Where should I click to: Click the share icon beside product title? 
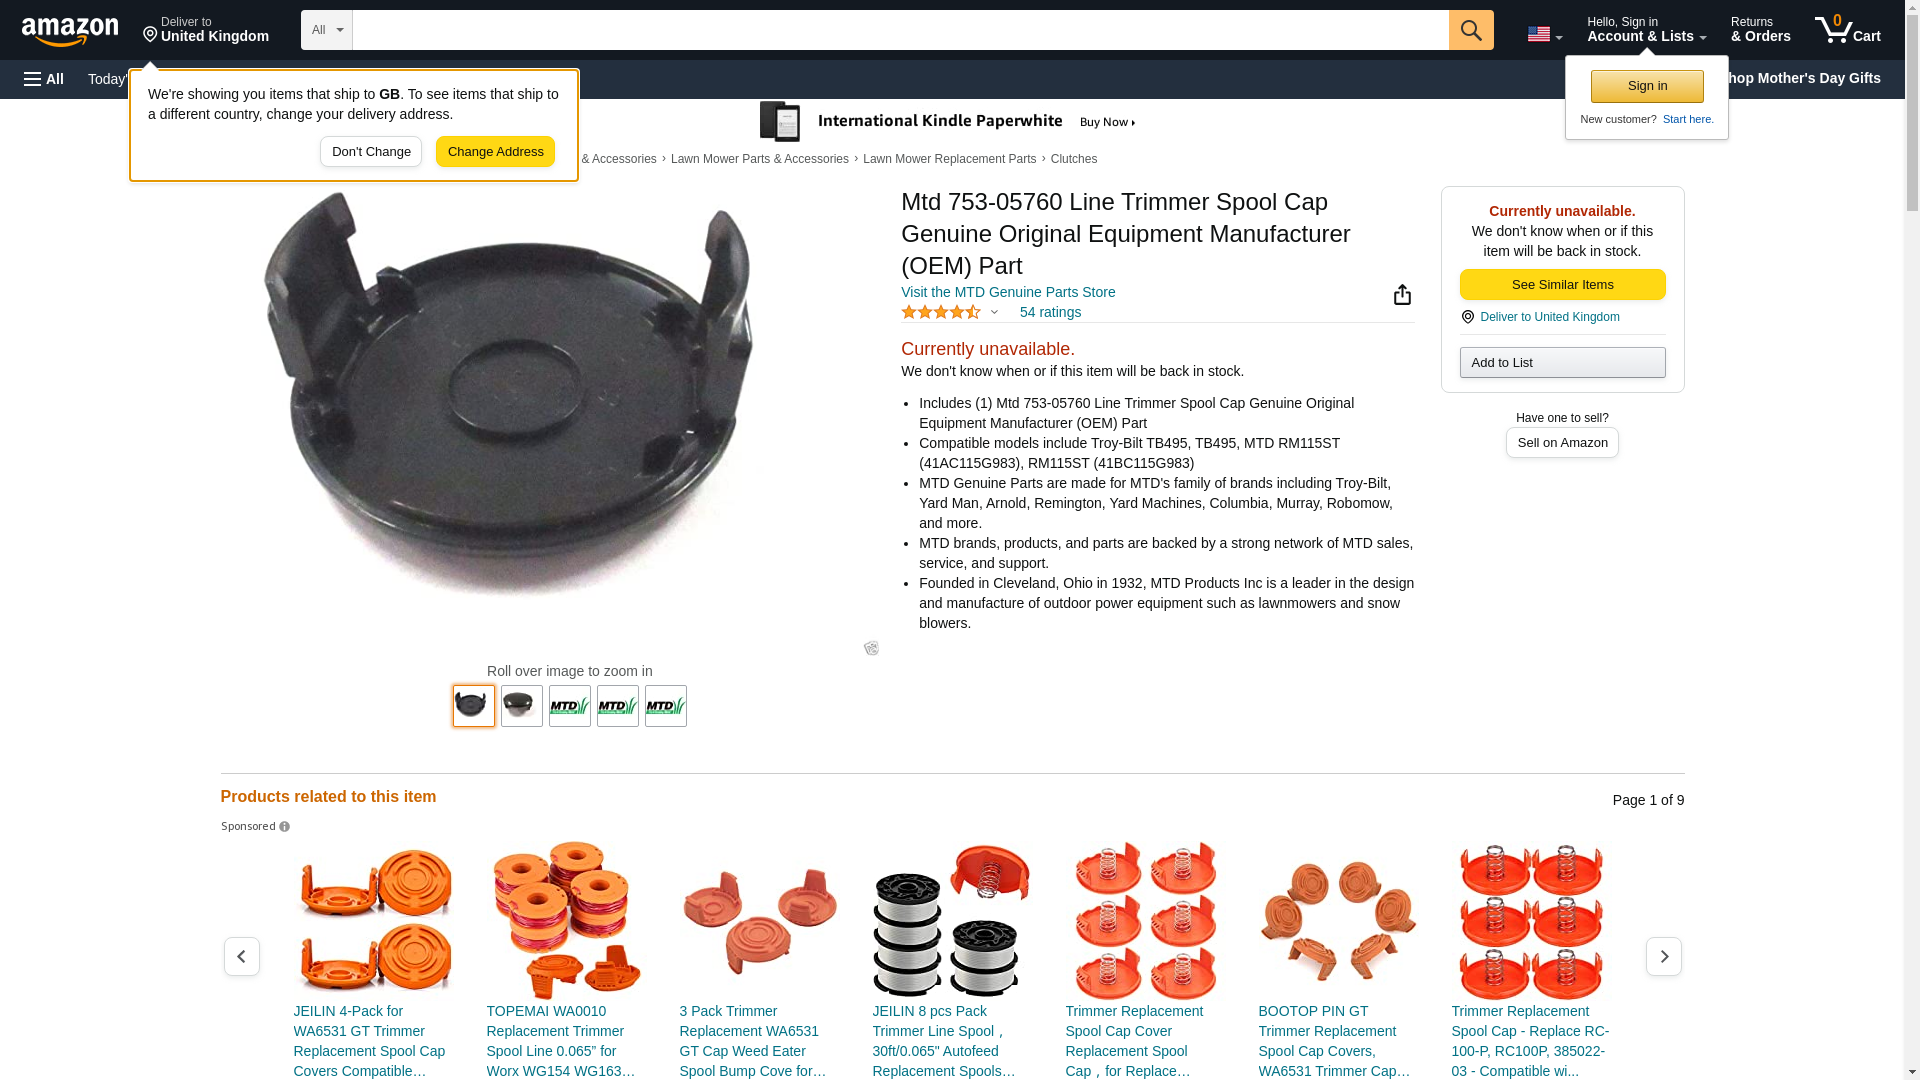pyautogui.click(x=1402, y=294)
